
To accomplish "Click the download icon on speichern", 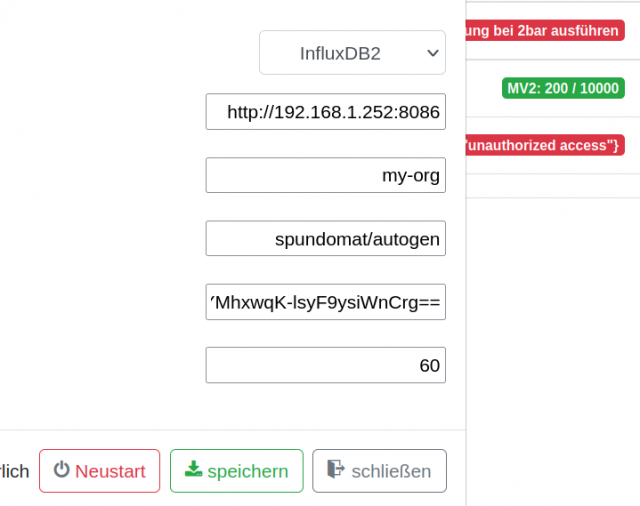I will (x=193, y=469).
